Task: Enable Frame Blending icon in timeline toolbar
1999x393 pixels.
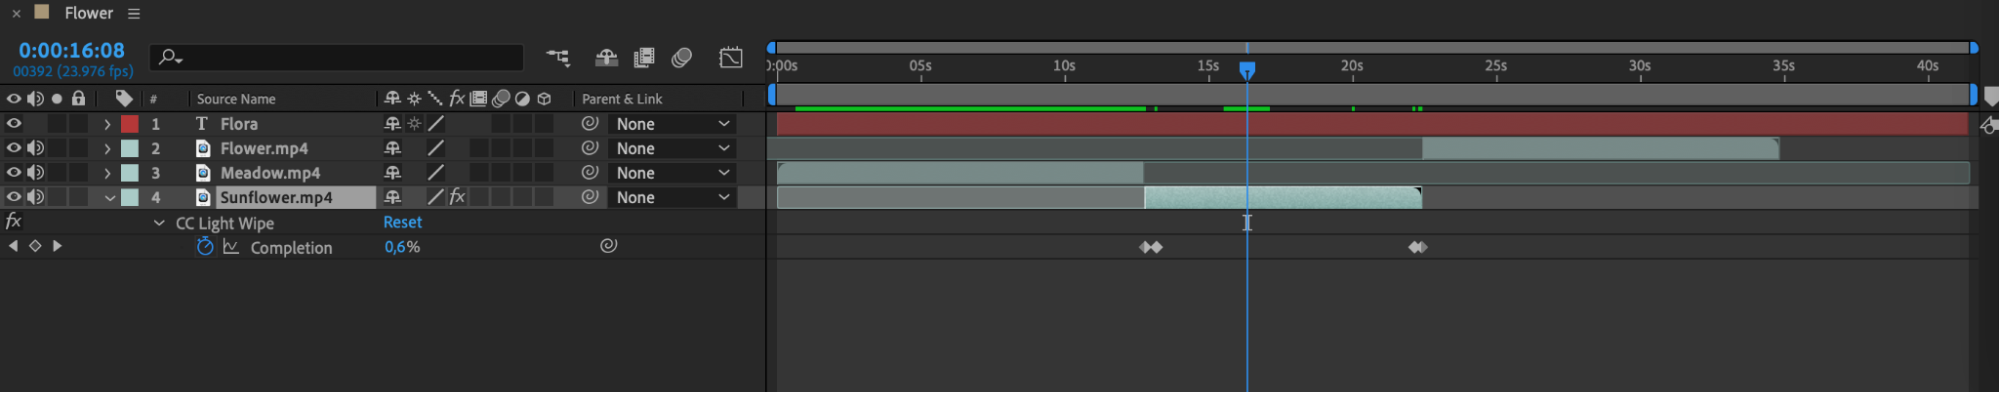Action: coord(644,58)
